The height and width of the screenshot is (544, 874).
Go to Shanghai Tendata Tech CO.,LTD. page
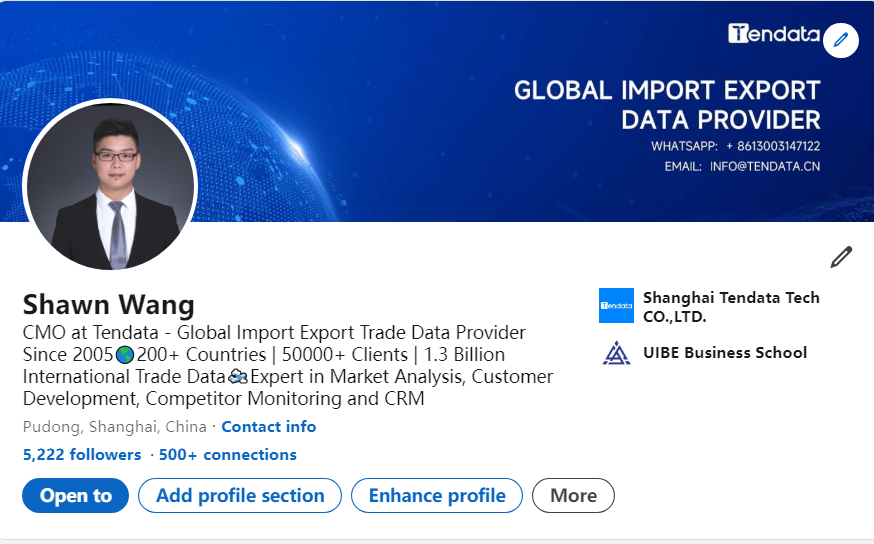tap(731, 307)
